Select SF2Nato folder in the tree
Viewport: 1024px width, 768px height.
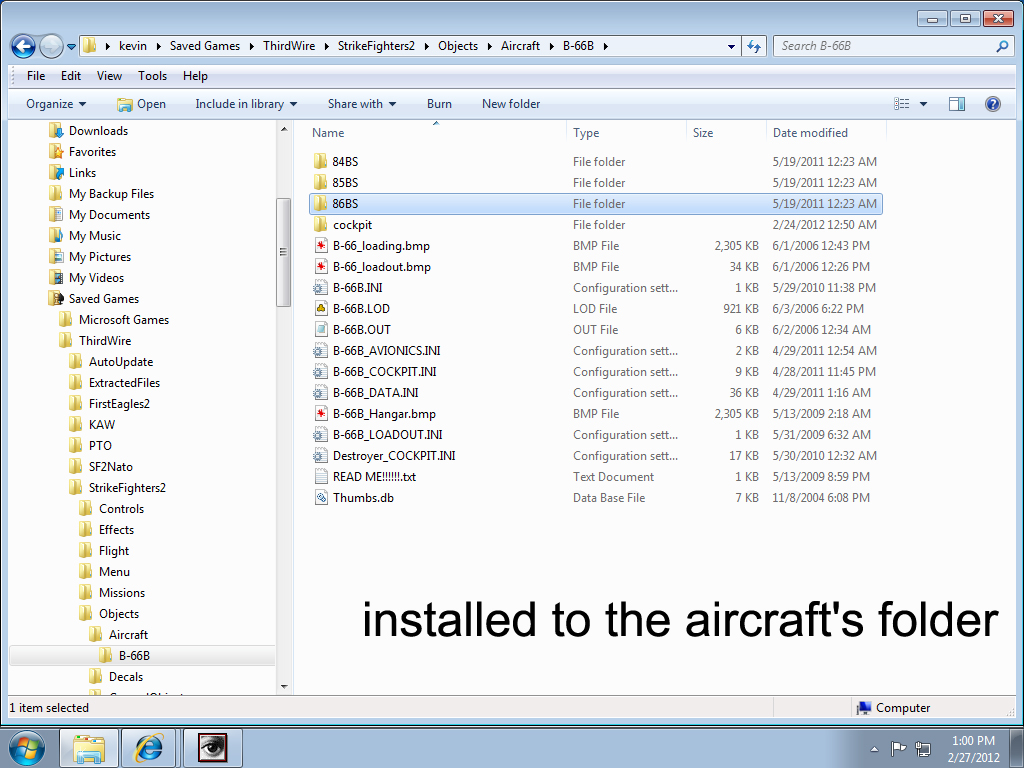click(x=110, y=467)
